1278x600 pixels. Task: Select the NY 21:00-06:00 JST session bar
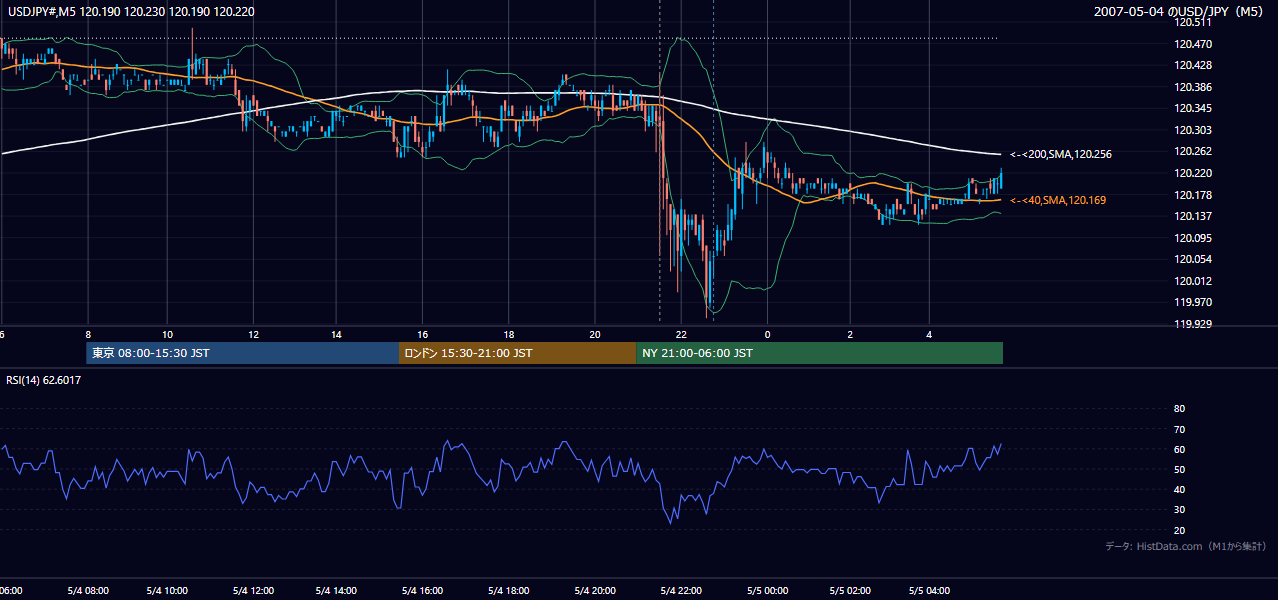coord(819,353)
